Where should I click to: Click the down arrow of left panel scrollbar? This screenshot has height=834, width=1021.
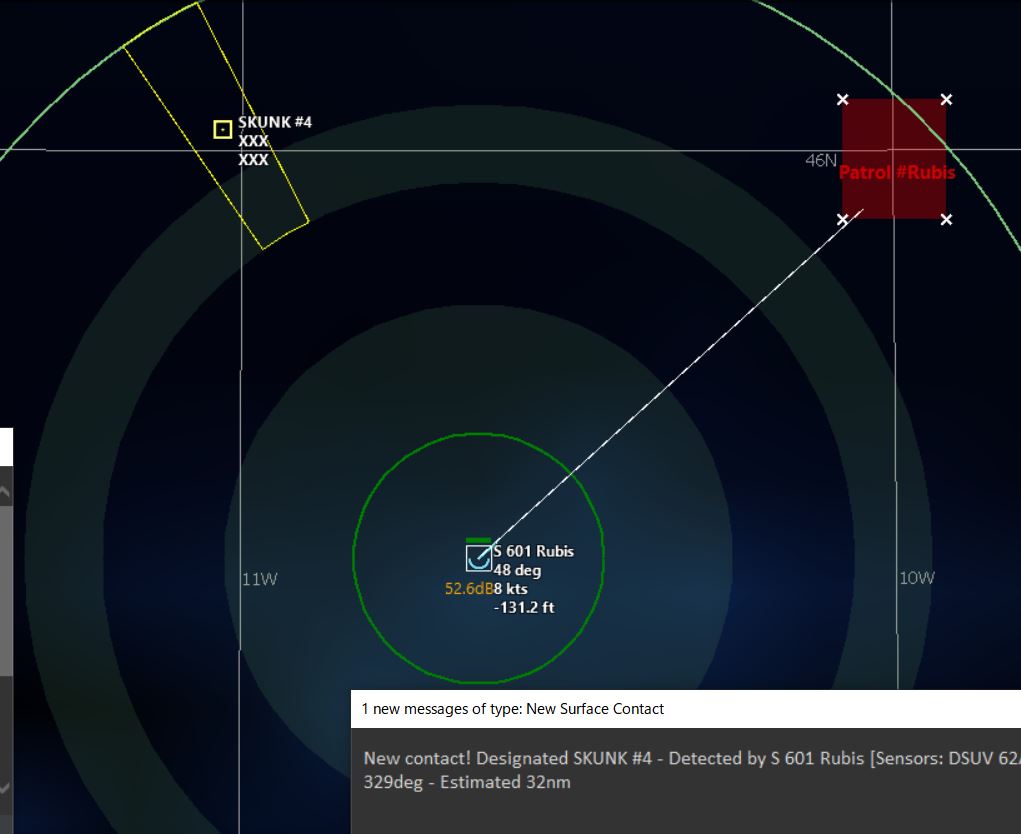5,787
